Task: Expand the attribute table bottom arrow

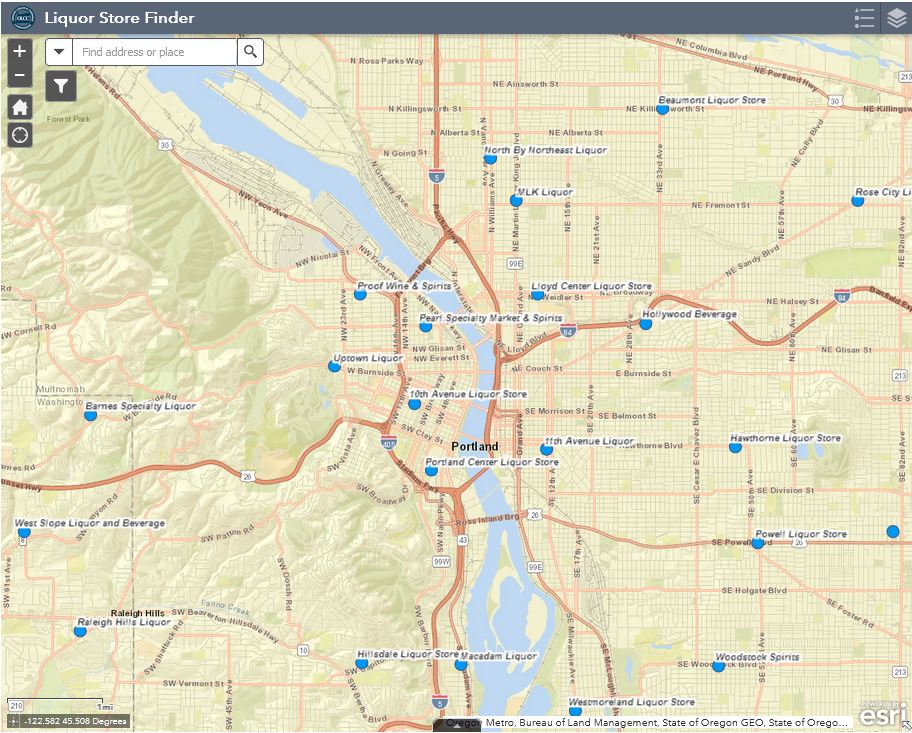Action: coord(457,725)
